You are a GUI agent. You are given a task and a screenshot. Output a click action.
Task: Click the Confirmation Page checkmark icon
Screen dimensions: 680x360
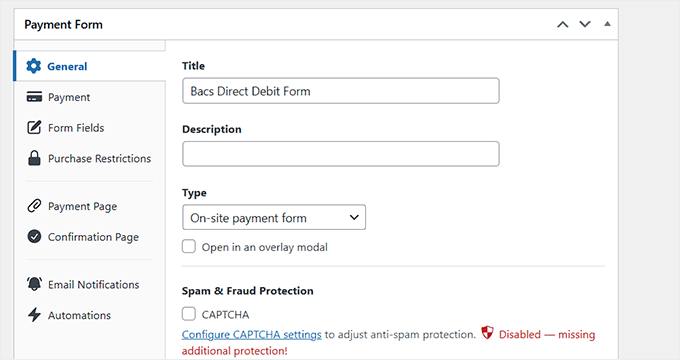[x=34, y=236]
